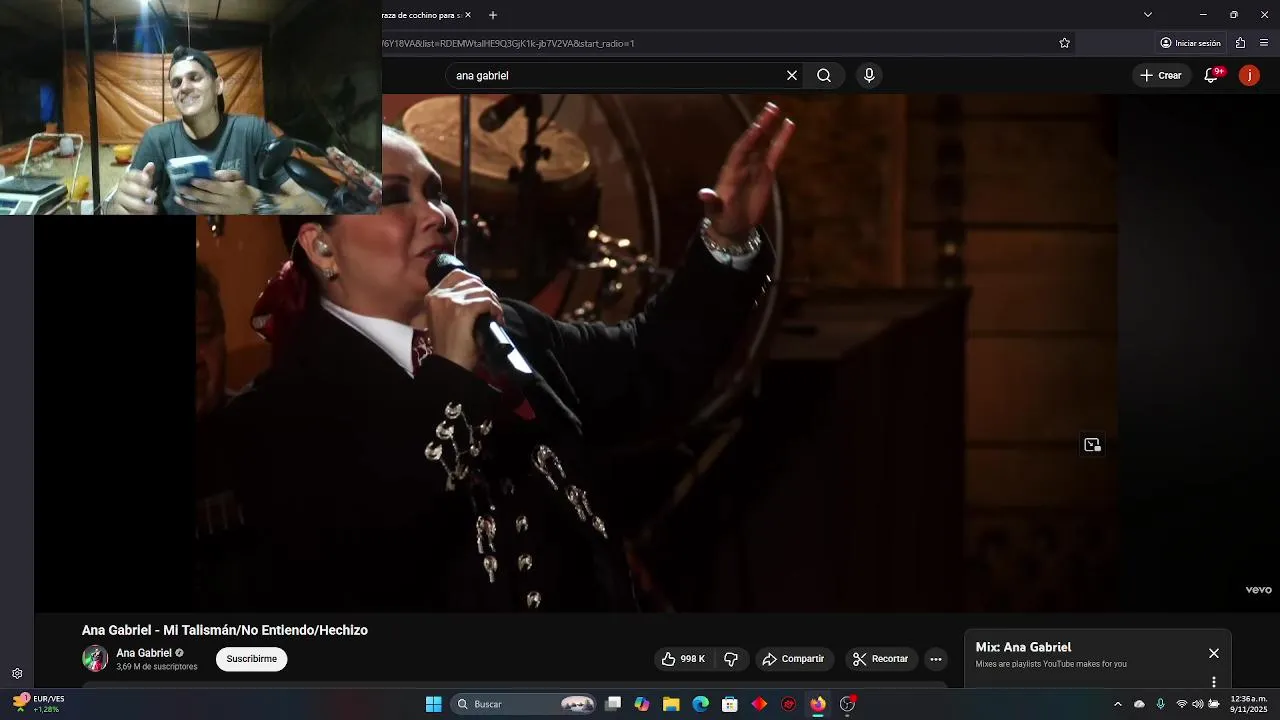Dislike the video

coord(731,659)
